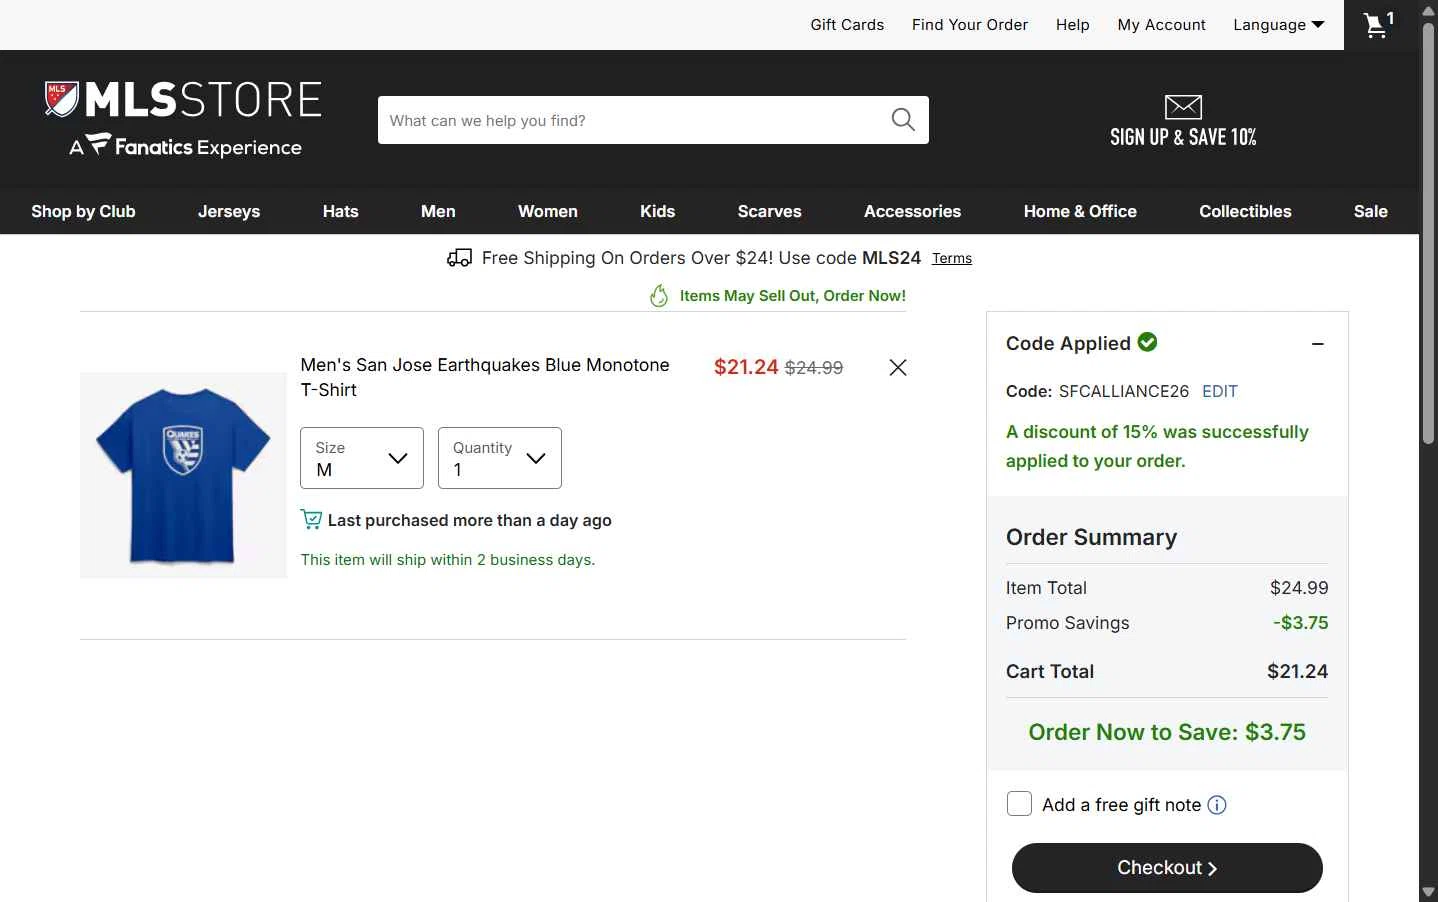
Task: Open the Women menu
Action: click(548, 211)
